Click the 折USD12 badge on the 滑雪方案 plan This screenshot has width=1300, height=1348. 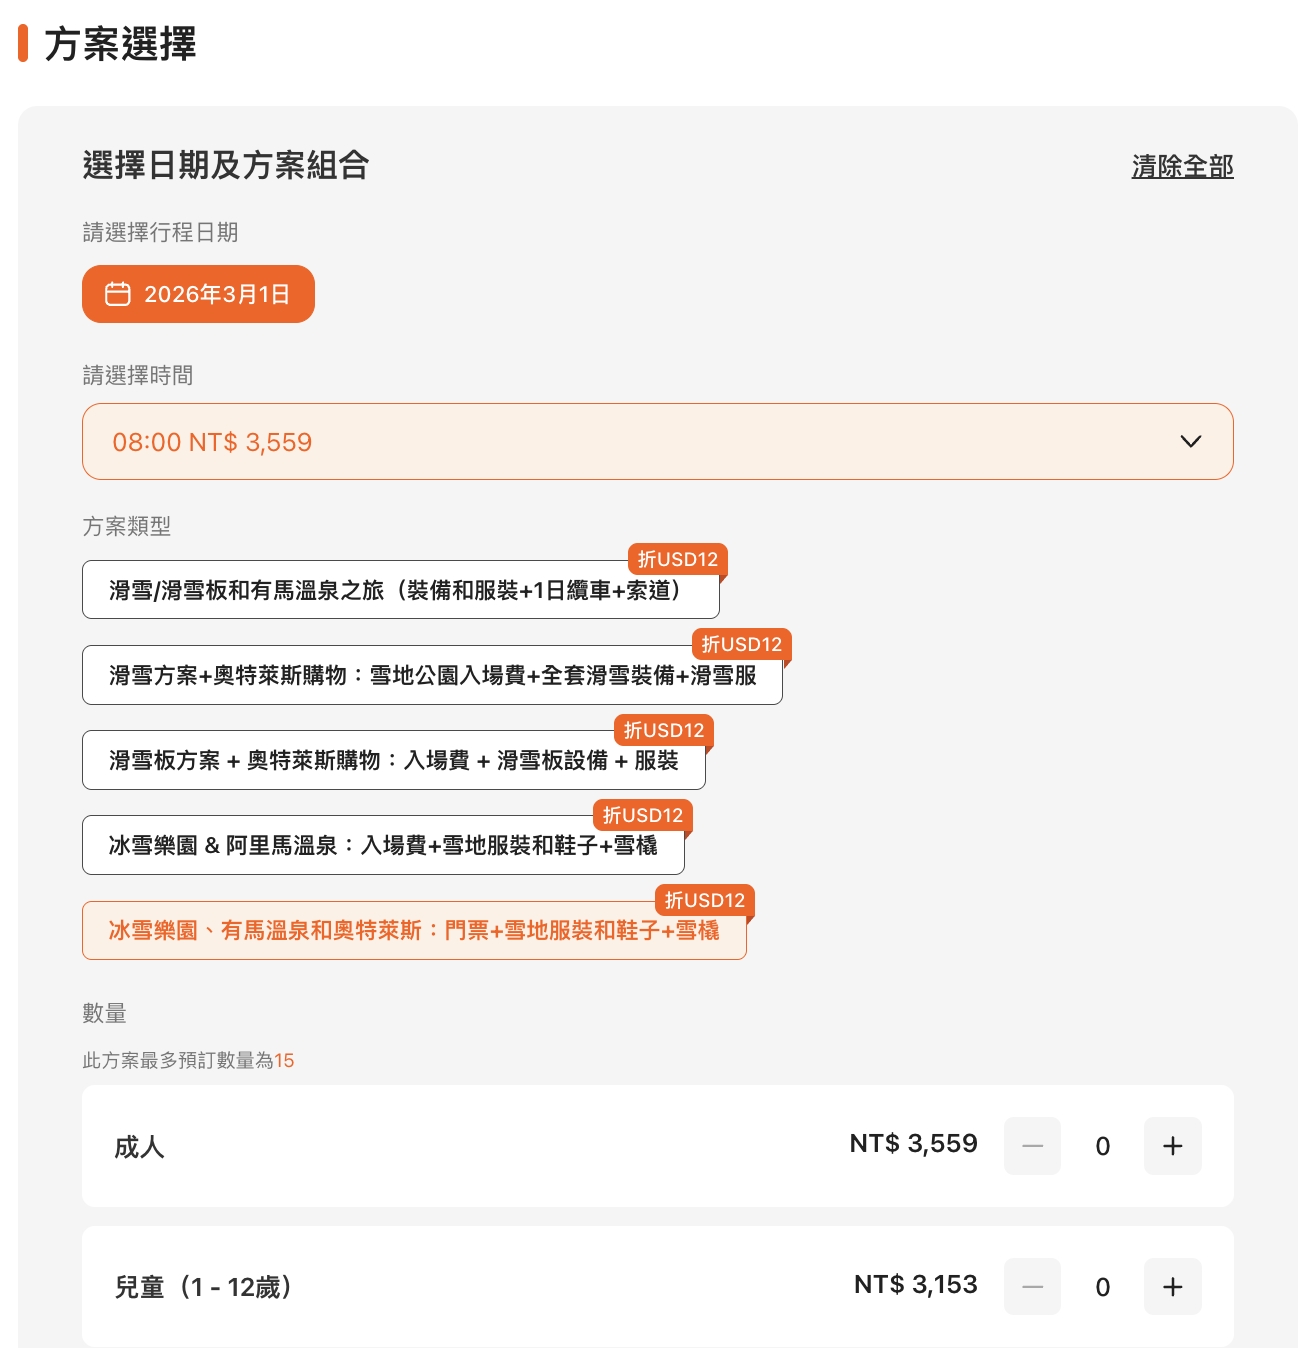pos(741,644)
